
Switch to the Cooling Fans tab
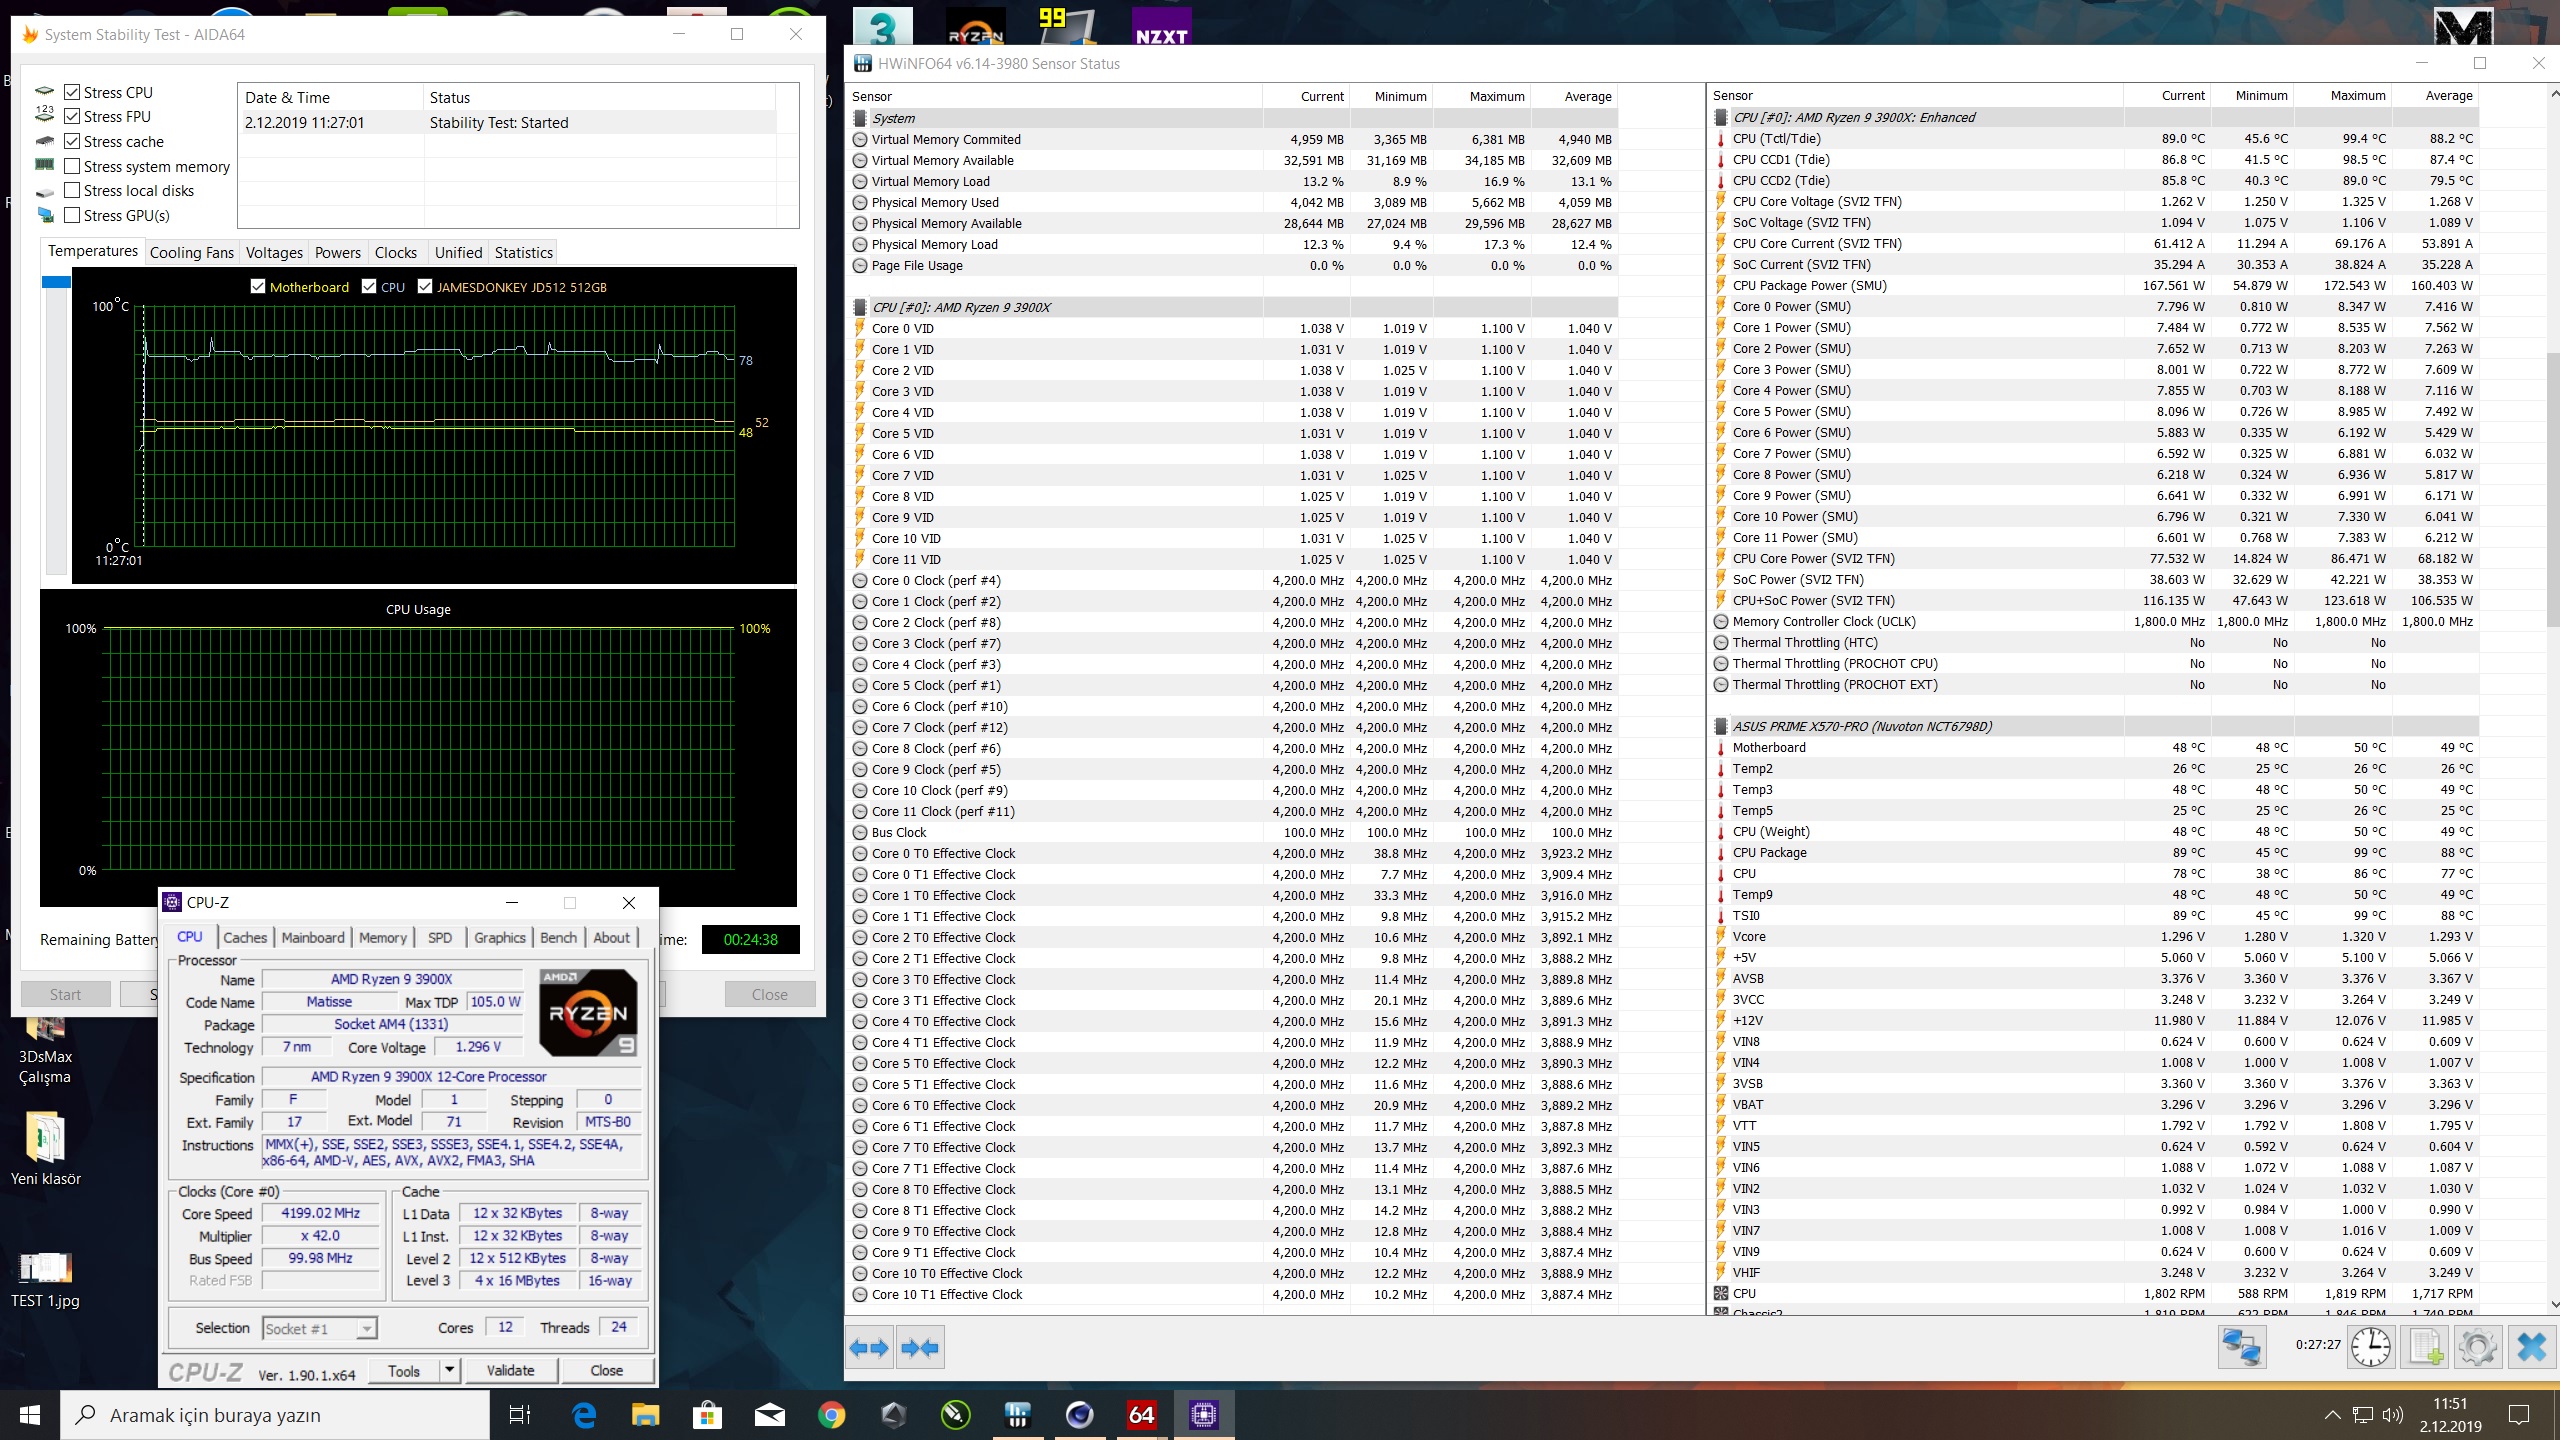(x=191, y=253)
